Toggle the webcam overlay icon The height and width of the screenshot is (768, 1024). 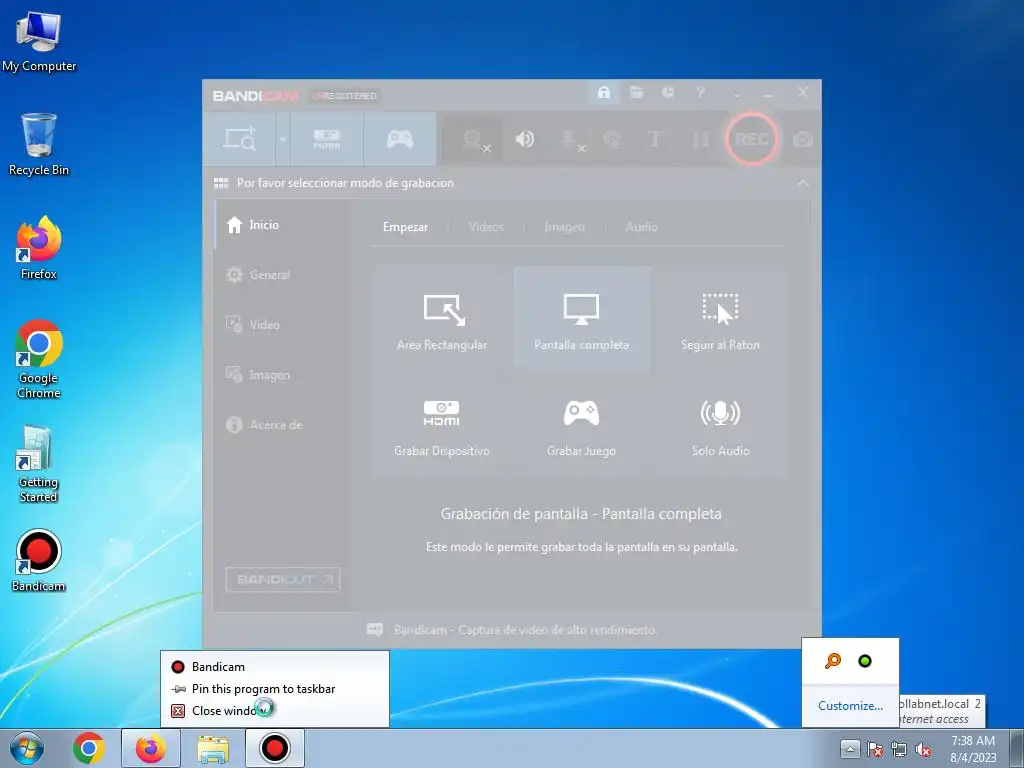pos(475,140)
